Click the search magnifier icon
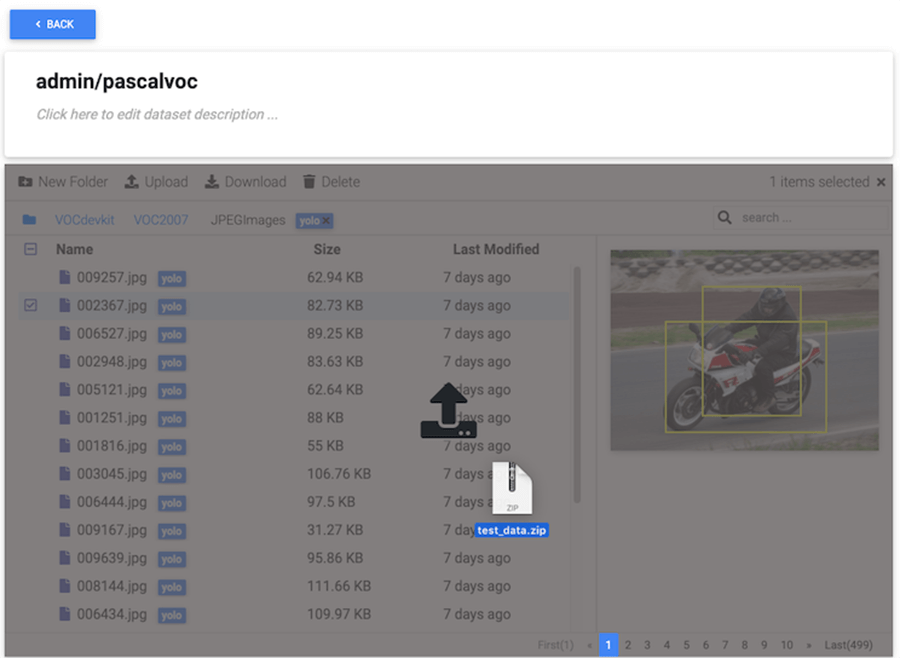 pos(725,217)
